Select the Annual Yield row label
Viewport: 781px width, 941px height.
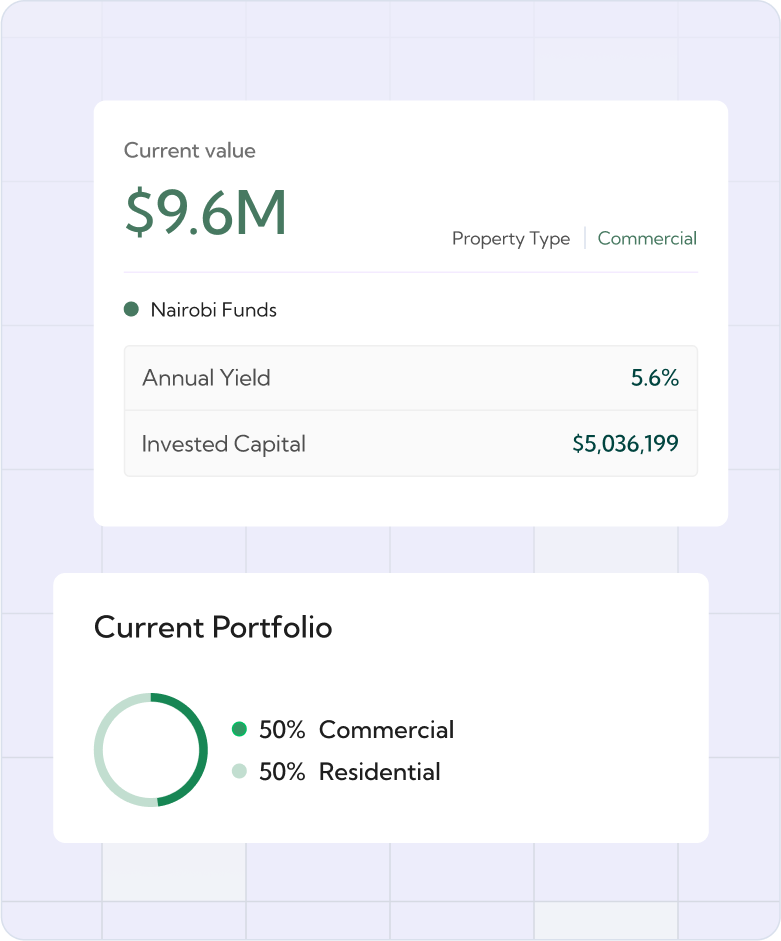[x=206, y=378]
